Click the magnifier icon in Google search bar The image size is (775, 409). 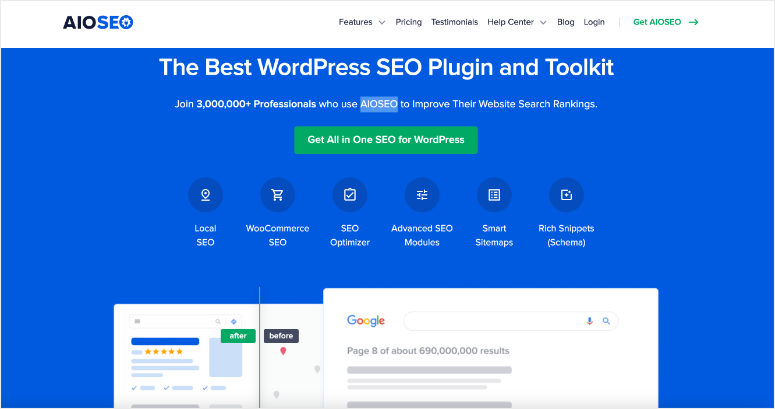click(606, 321)
